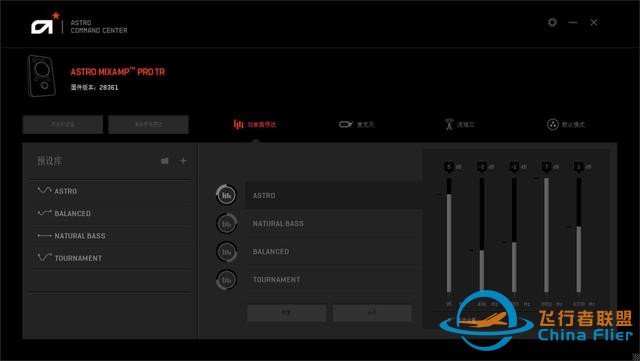Click the circular EQ icon beside the ASTRO slot
The width and height of the screenshot is (640, 361).
227,195
